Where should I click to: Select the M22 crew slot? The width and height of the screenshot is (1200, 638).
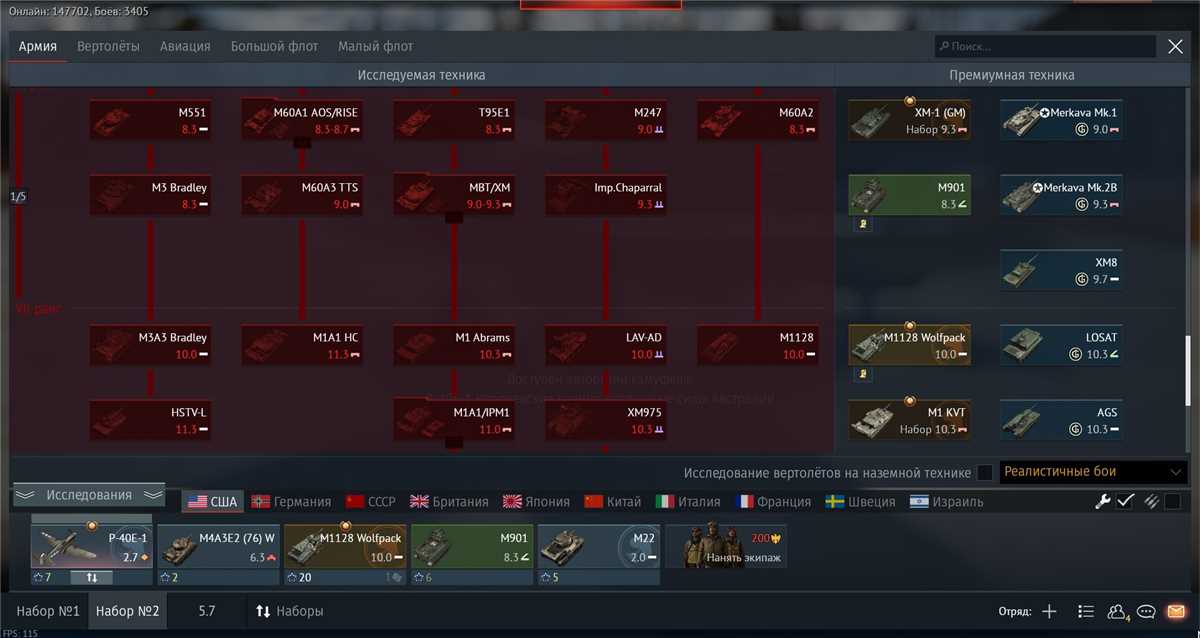(599, 548)
